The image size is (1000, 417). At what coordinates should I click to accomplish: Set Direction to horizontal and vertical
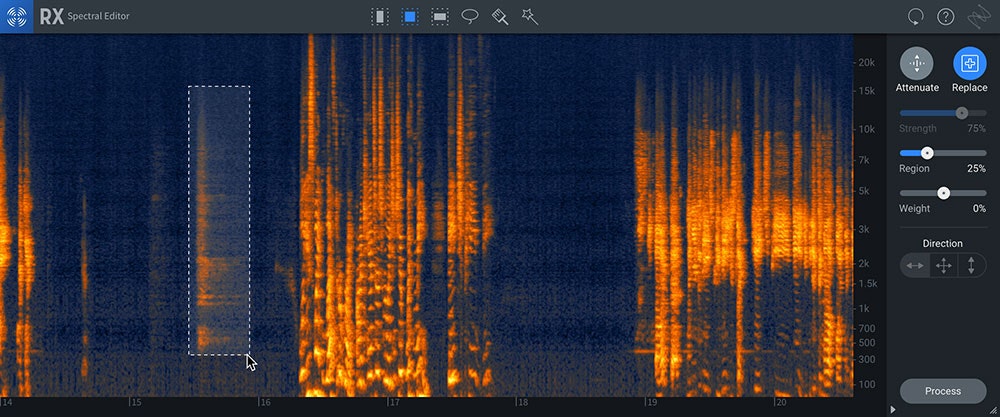943,265
